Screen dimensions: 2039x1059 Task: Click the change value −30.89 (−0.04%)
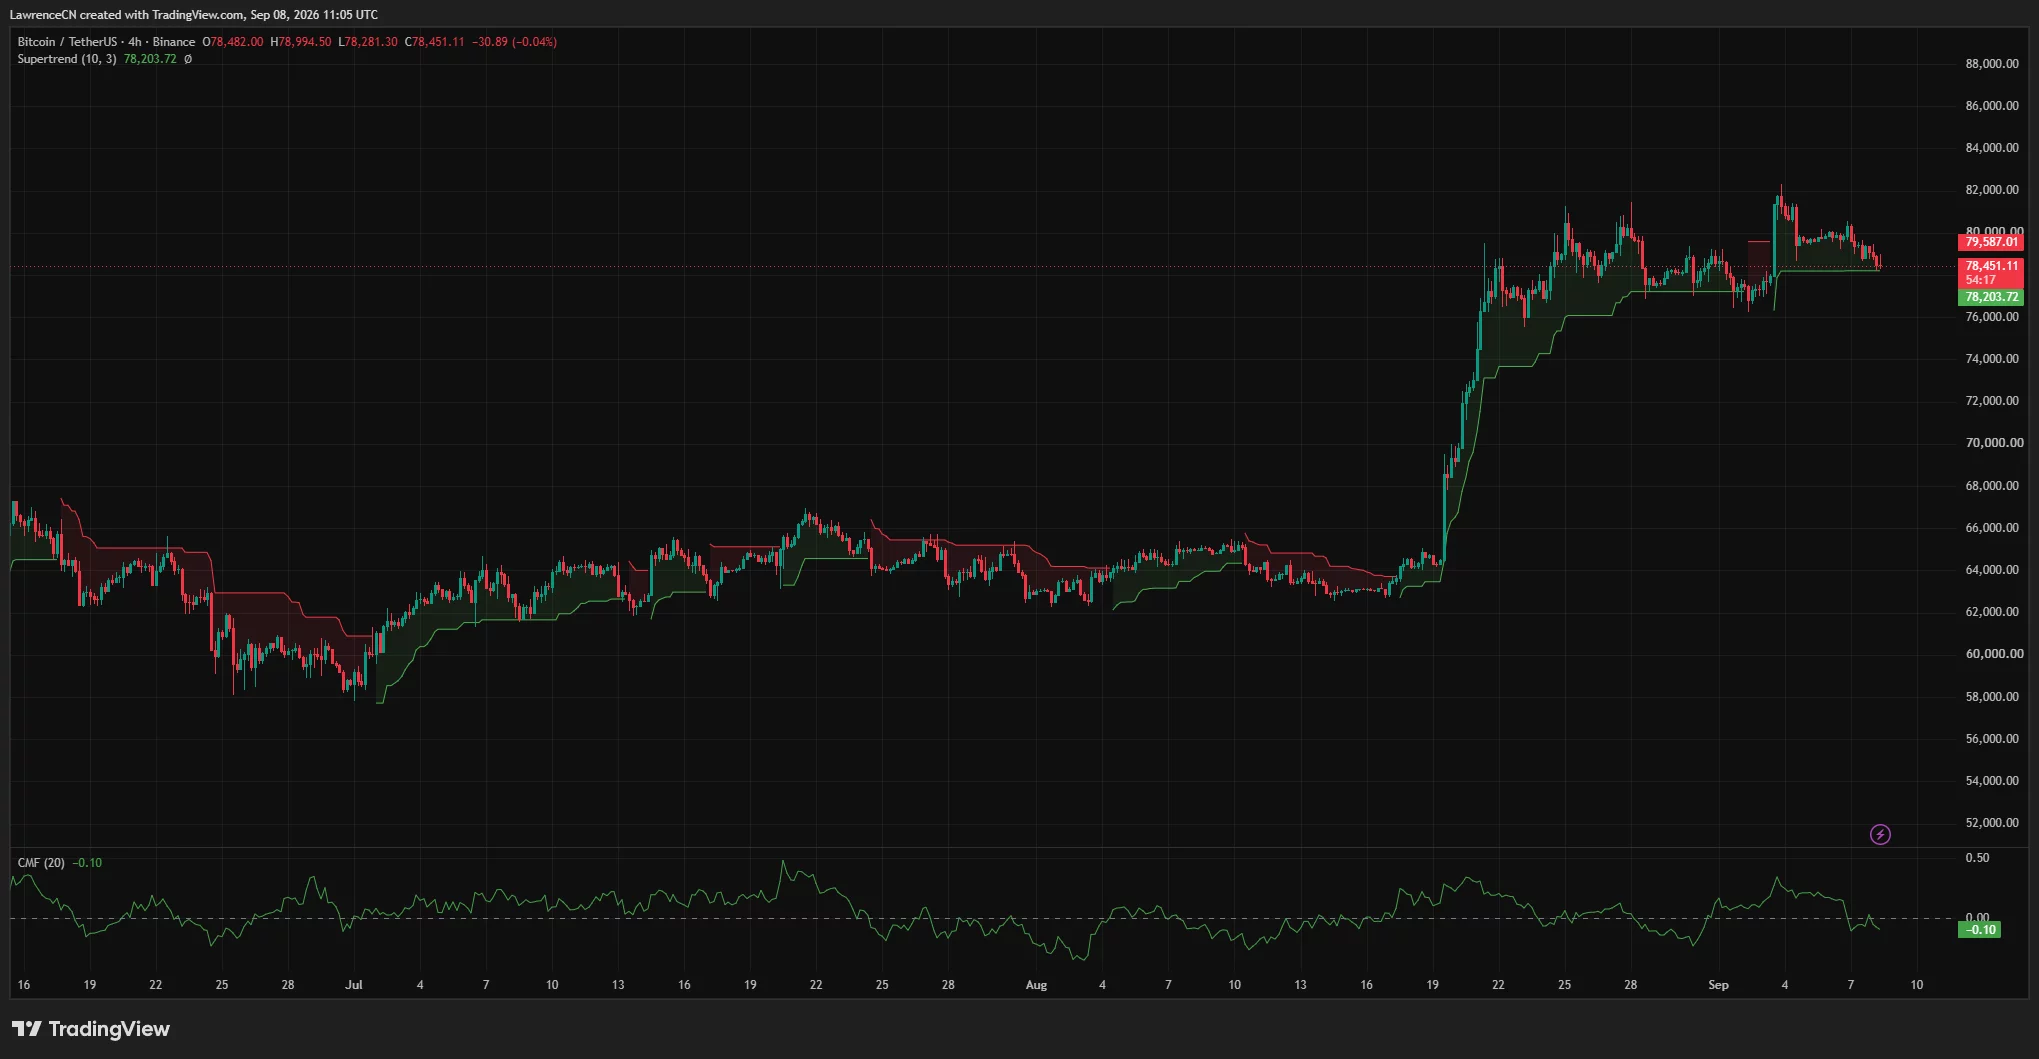[514, 42]
